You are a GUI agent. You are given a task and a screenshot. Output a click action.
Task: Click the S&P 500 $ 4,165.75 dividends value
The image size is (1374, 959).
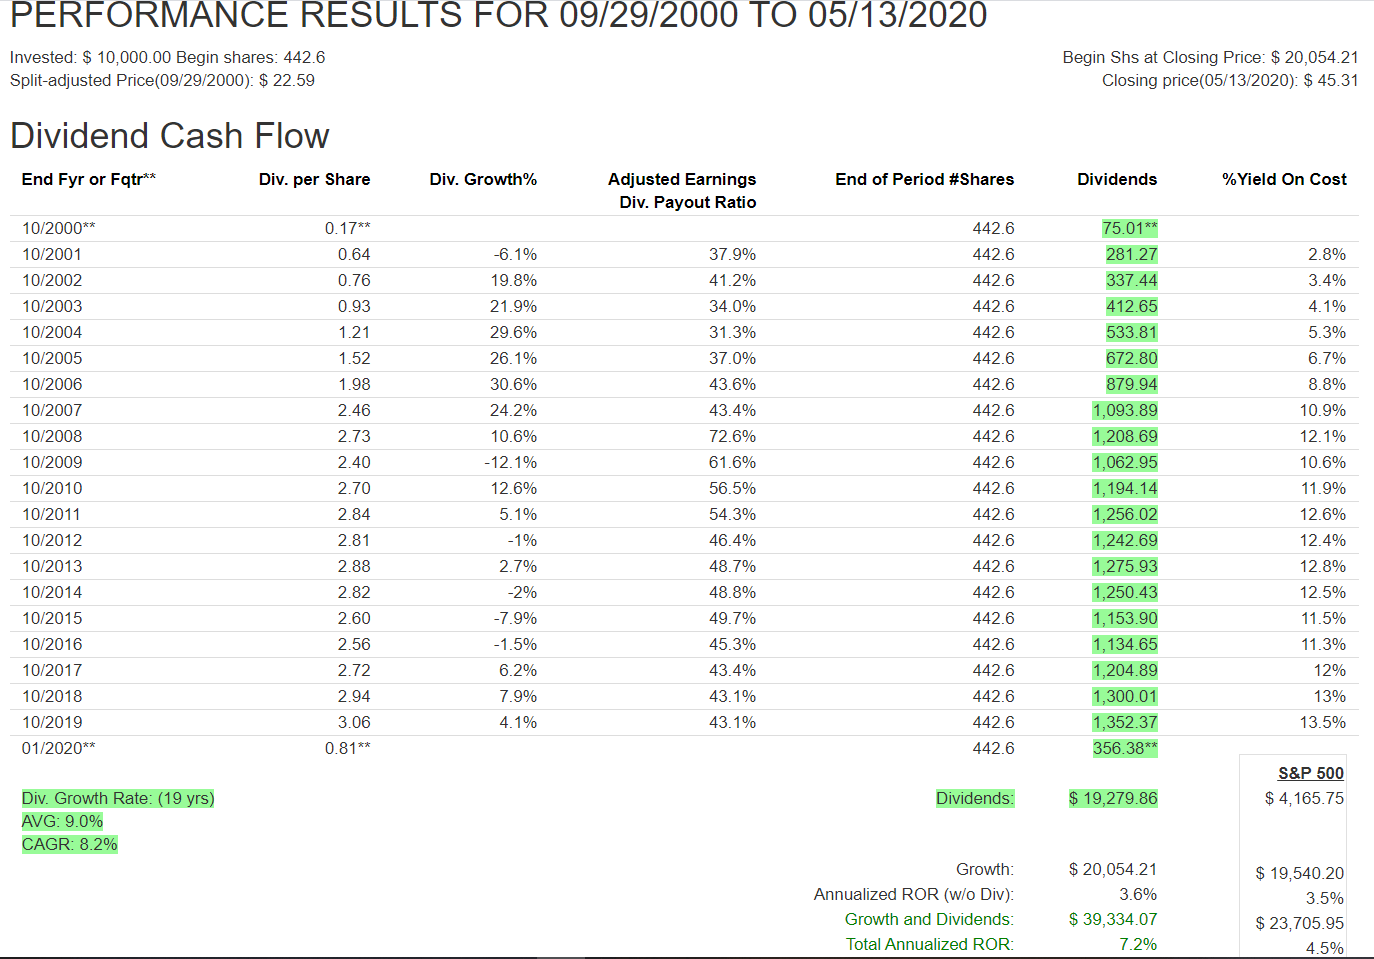[x=1304, y=798]
